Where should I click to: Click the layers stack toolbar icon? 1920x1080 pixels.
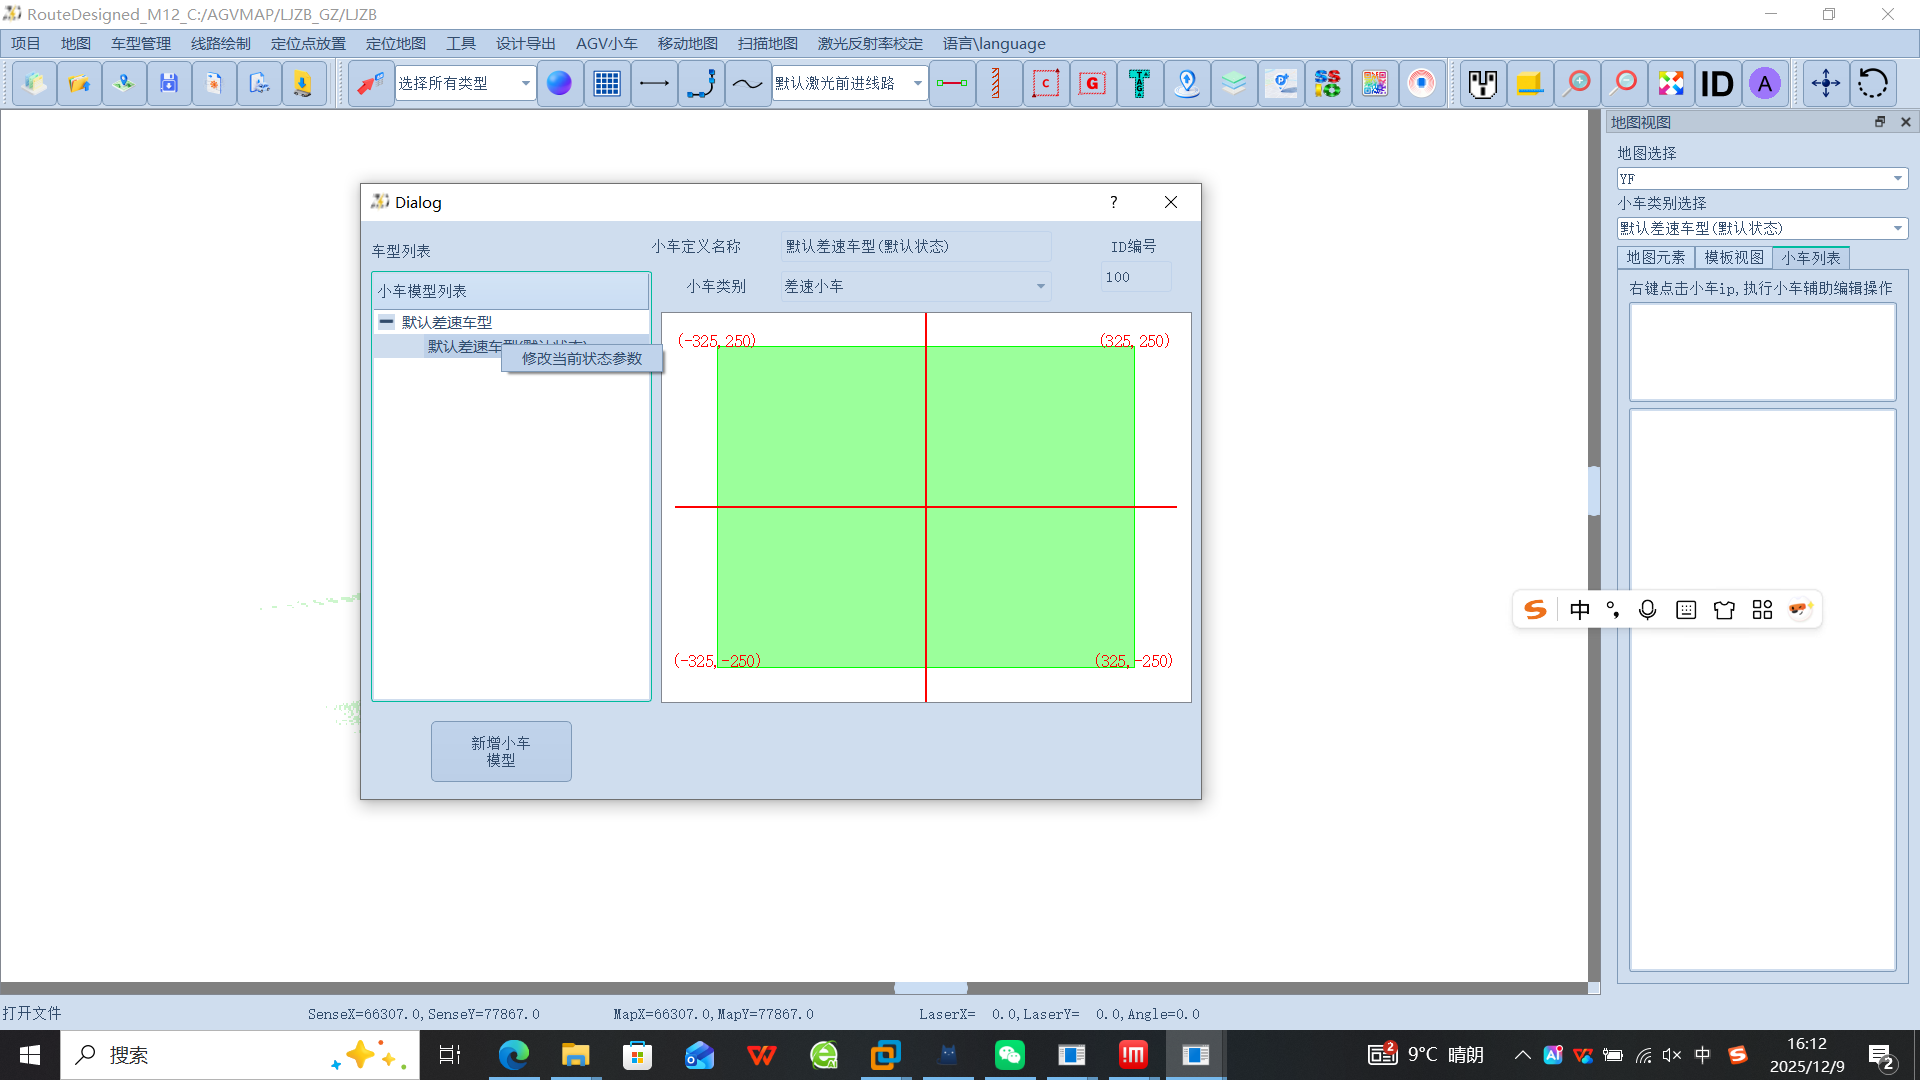pos(1234,83)
